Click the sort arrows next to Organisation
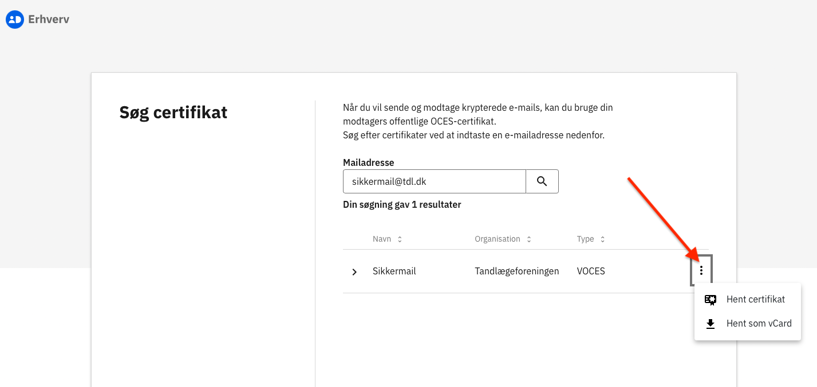Screen dimensions: 817x387 click(529, 240)
